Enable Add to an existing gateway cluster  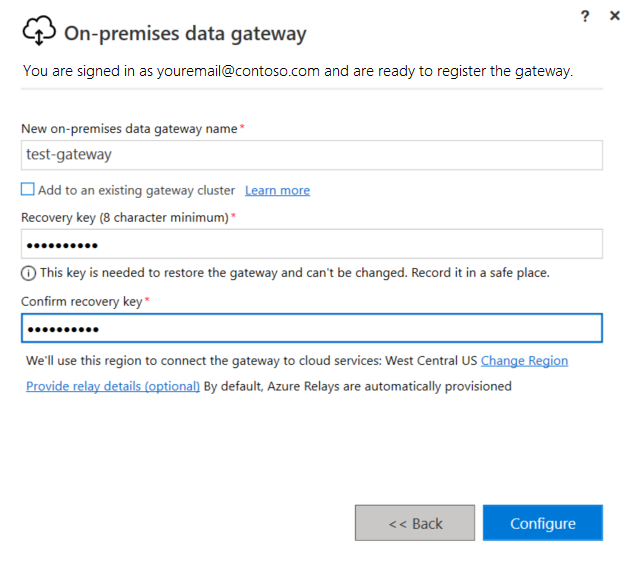[28, 189]
